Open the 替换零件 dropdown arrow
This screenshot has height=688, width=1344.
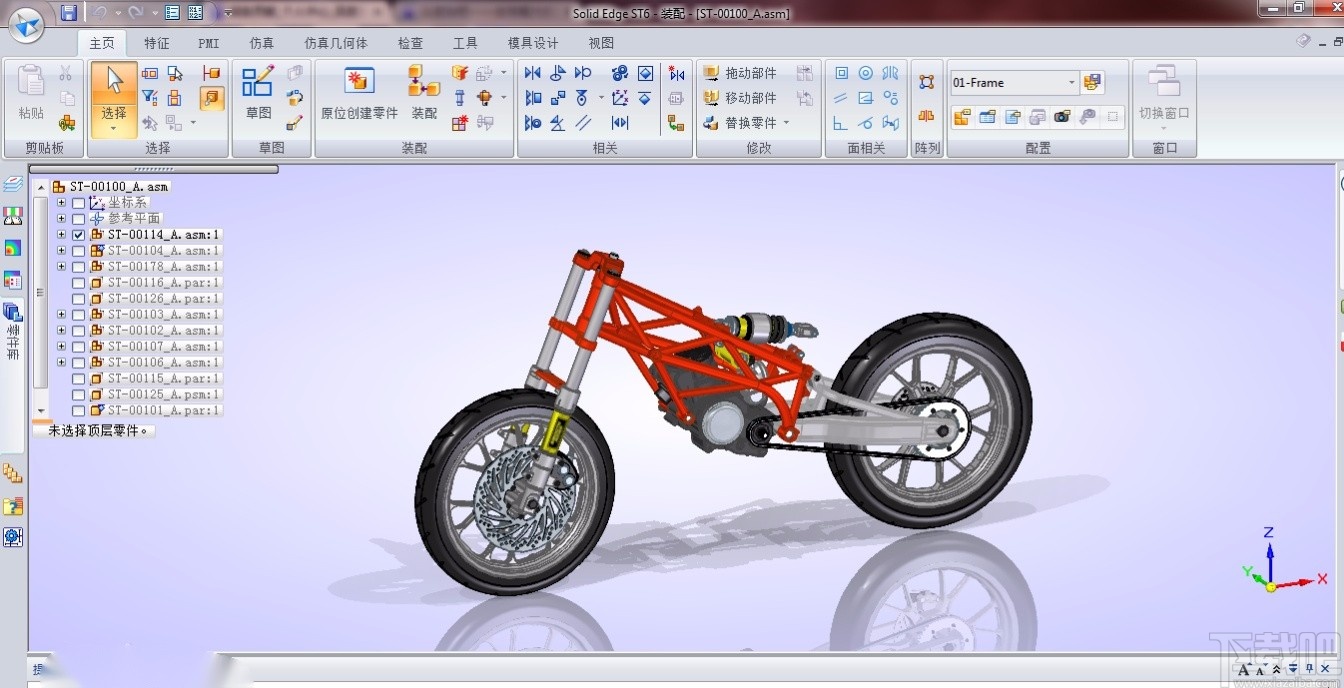[x=786, y=123]
